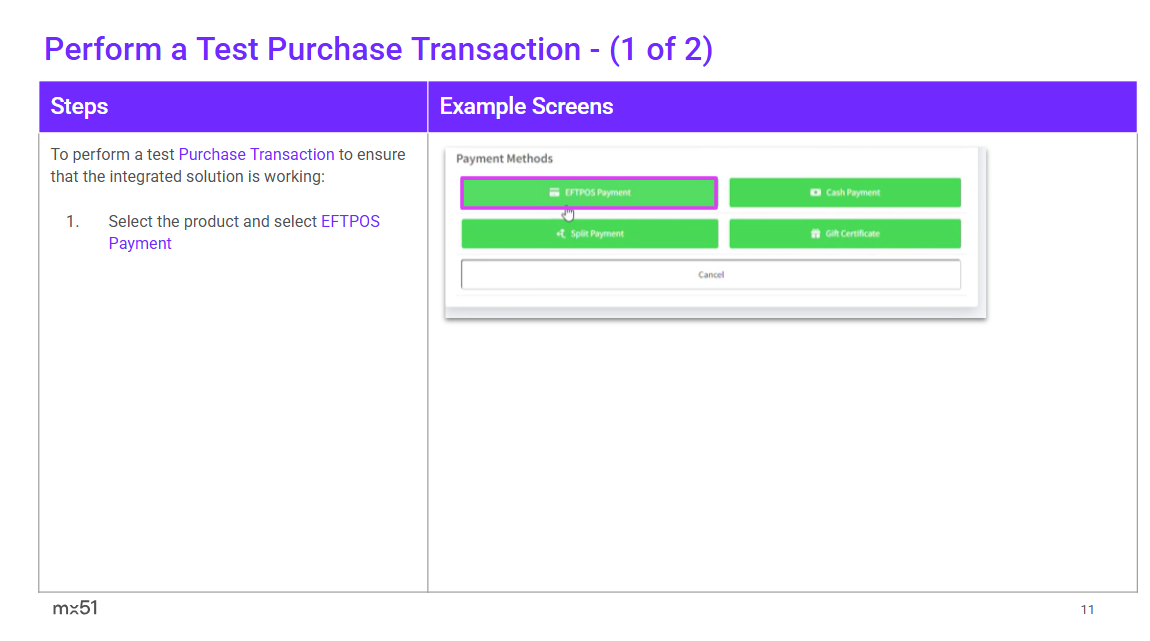Pick the Gift Certificate button label
1150x641 pixels.
(x=853, y=234)
